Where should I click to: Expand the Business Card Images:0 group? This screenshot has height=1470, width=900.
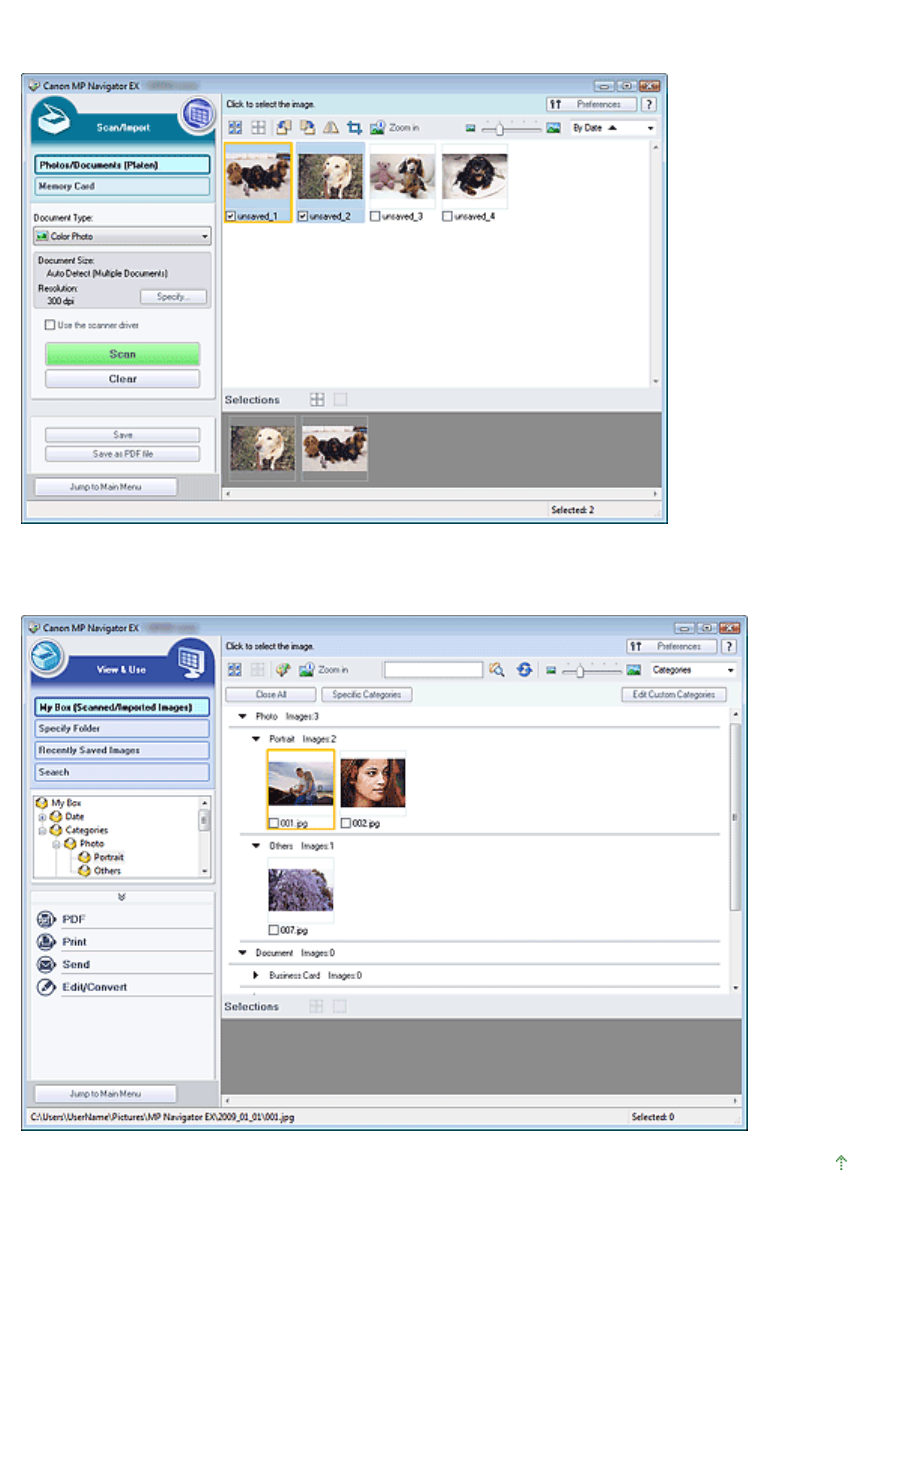click(256, 975)
